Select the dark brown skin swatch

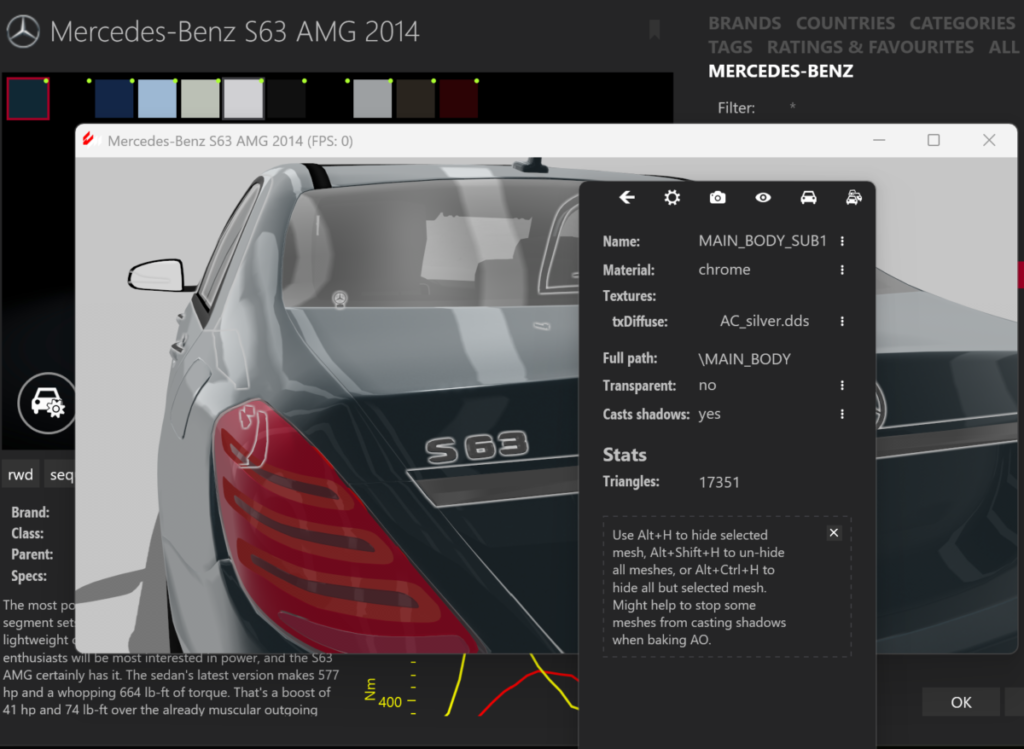(416, 99)
